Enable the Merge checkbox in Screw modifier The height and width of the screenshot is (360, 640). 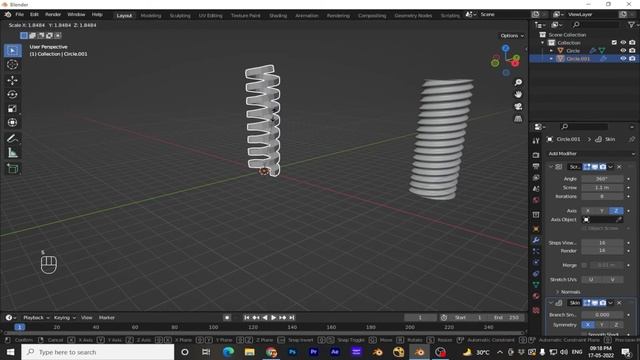coord(584,265)
